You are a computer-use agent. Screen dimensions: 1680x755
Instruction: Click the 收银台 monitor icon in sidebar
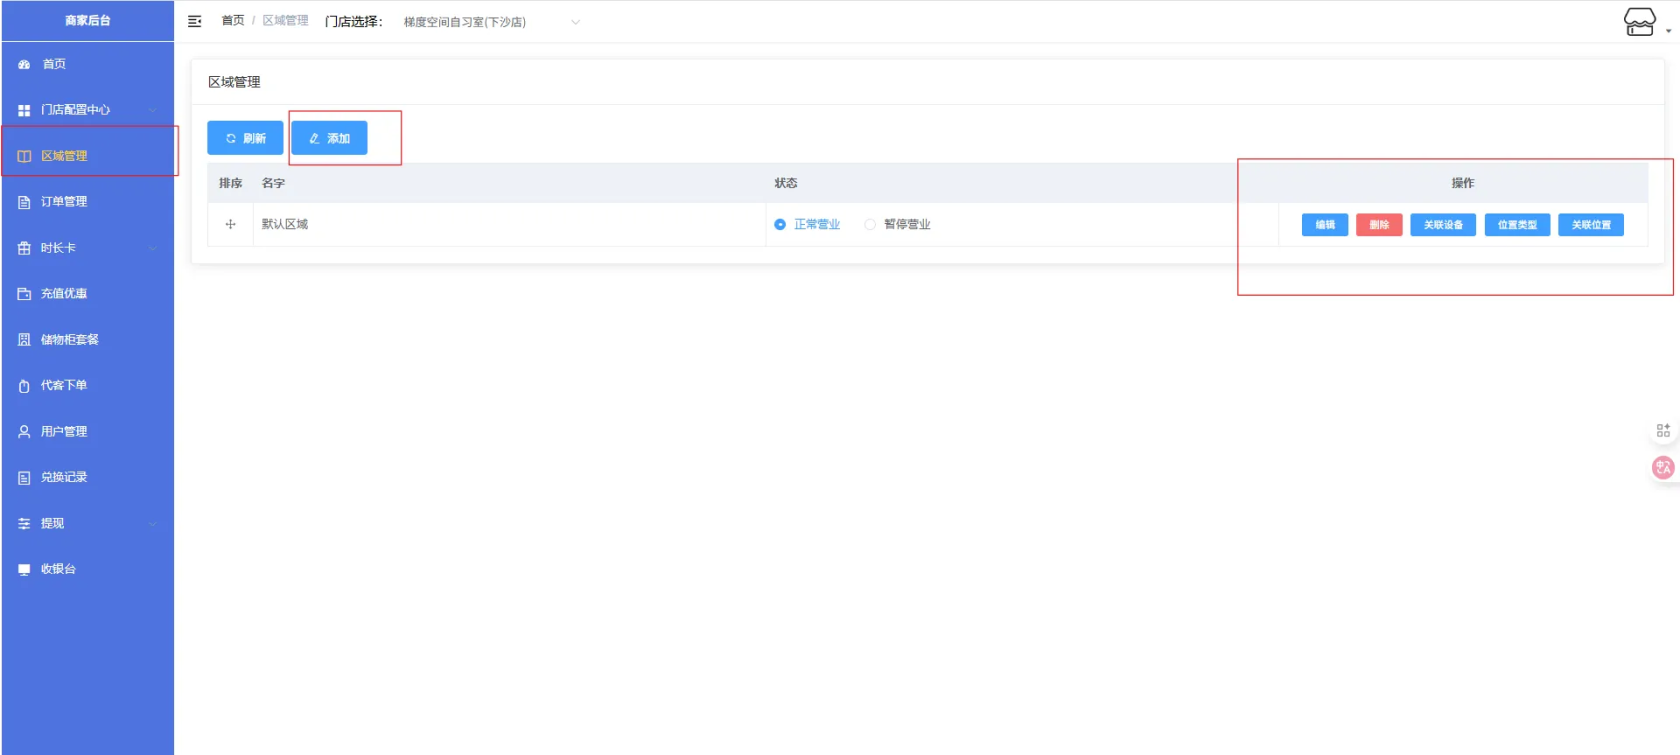(x=24, y=570)
